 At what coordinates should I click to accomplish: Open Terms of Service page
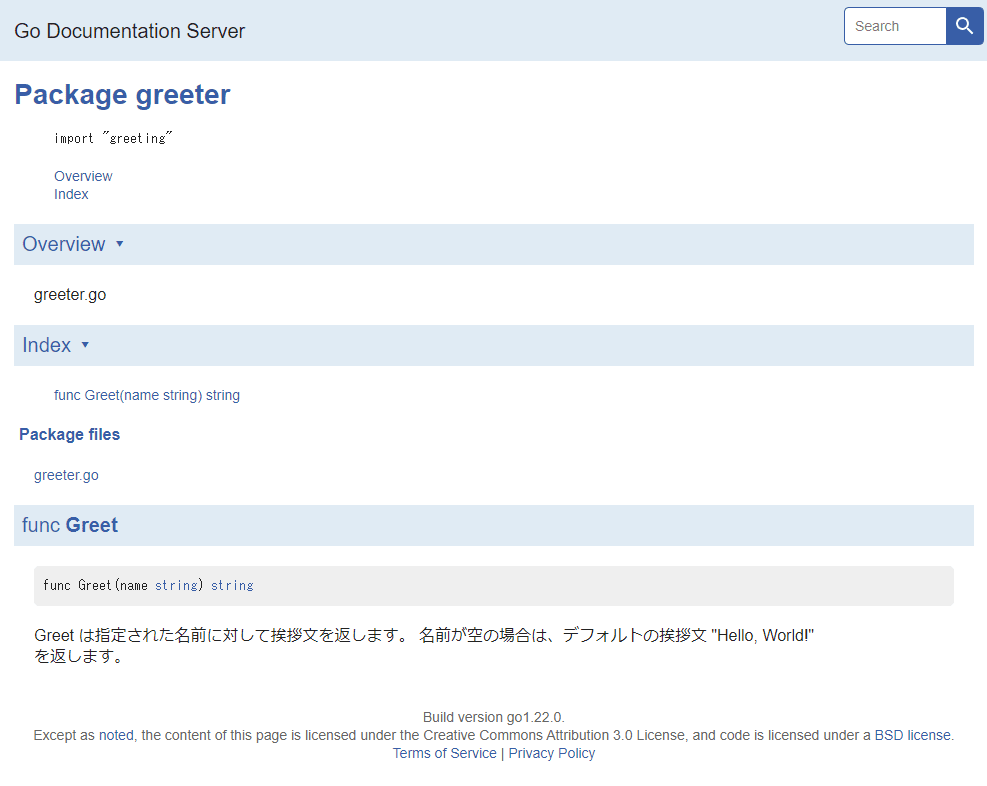(x=444, y=753)
